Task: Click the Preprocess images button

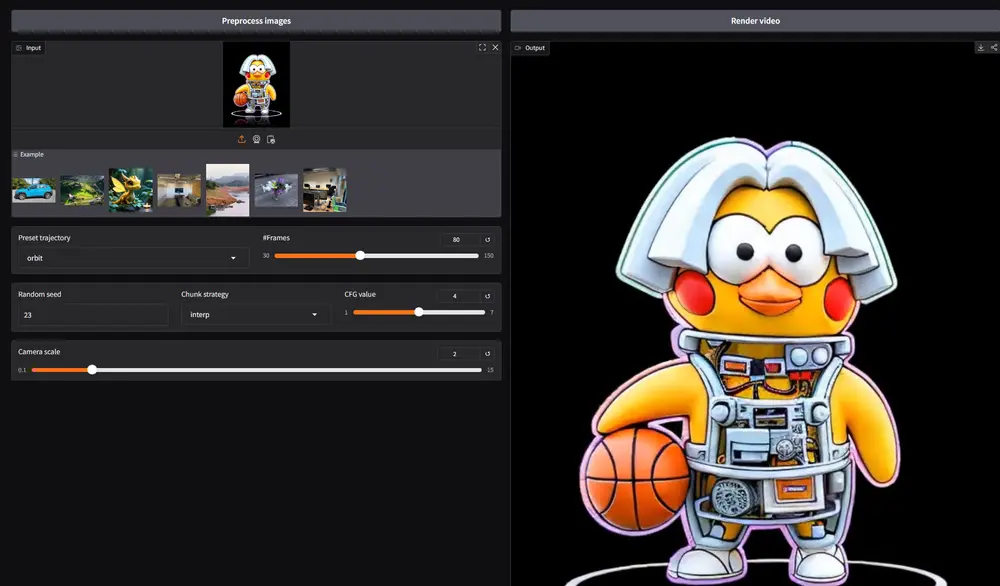Action: 256,21
